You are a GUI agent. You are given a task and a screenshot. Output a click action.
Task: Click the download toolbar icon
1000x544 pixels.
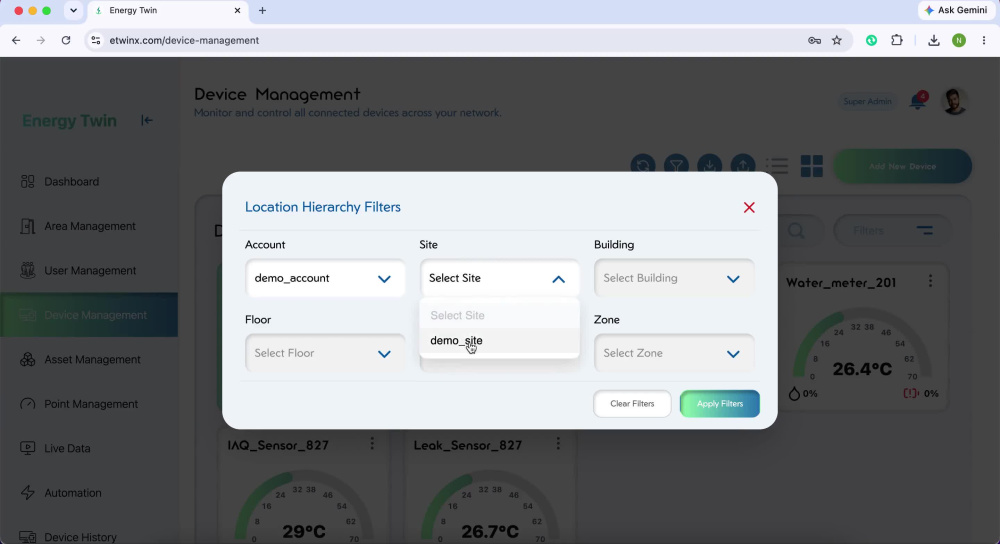coord(709,166)
